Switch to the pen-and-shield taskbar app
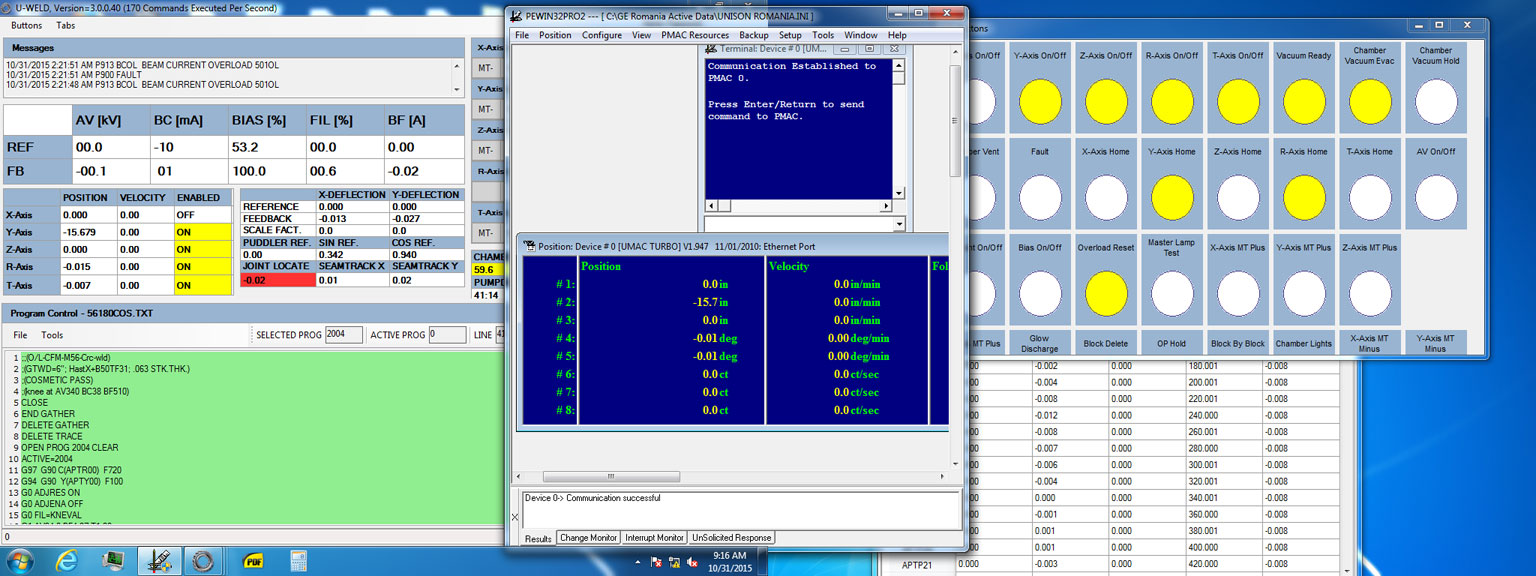This screenshot has height=576, width=1536. coord(158,560)
